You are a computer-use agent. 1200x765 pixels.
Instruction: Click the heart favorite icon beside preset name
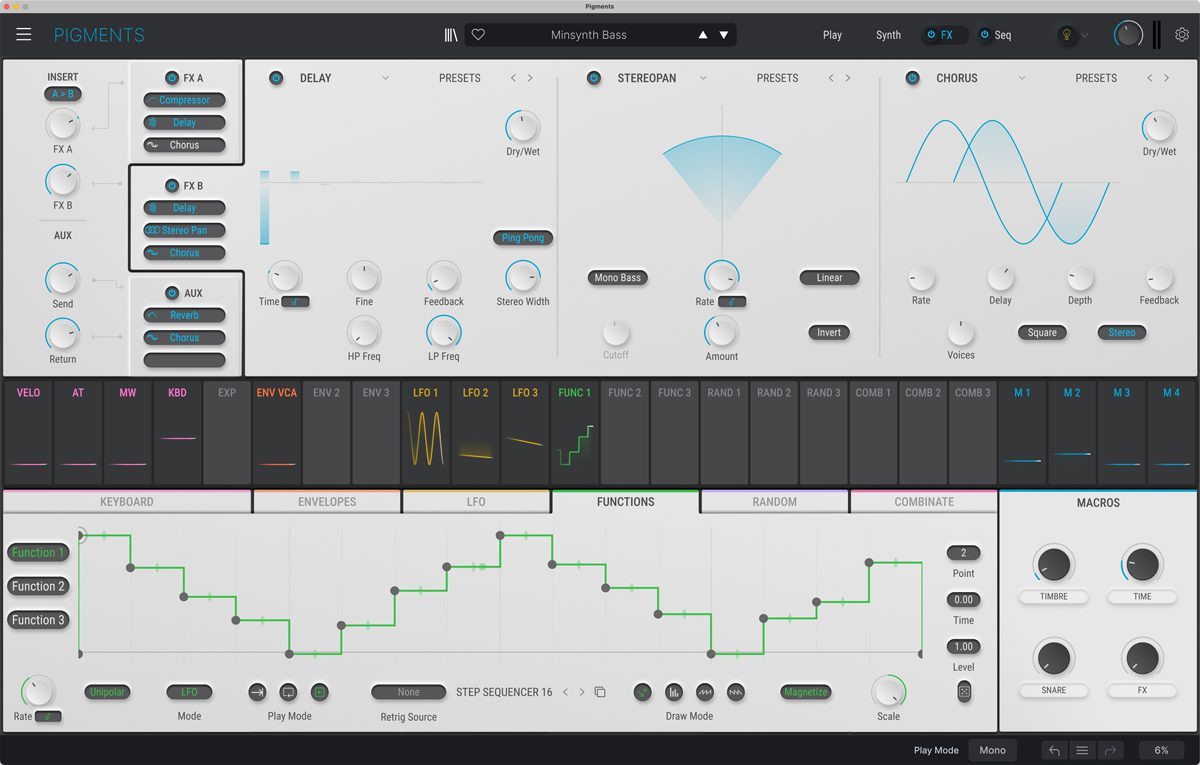point(478,34)
